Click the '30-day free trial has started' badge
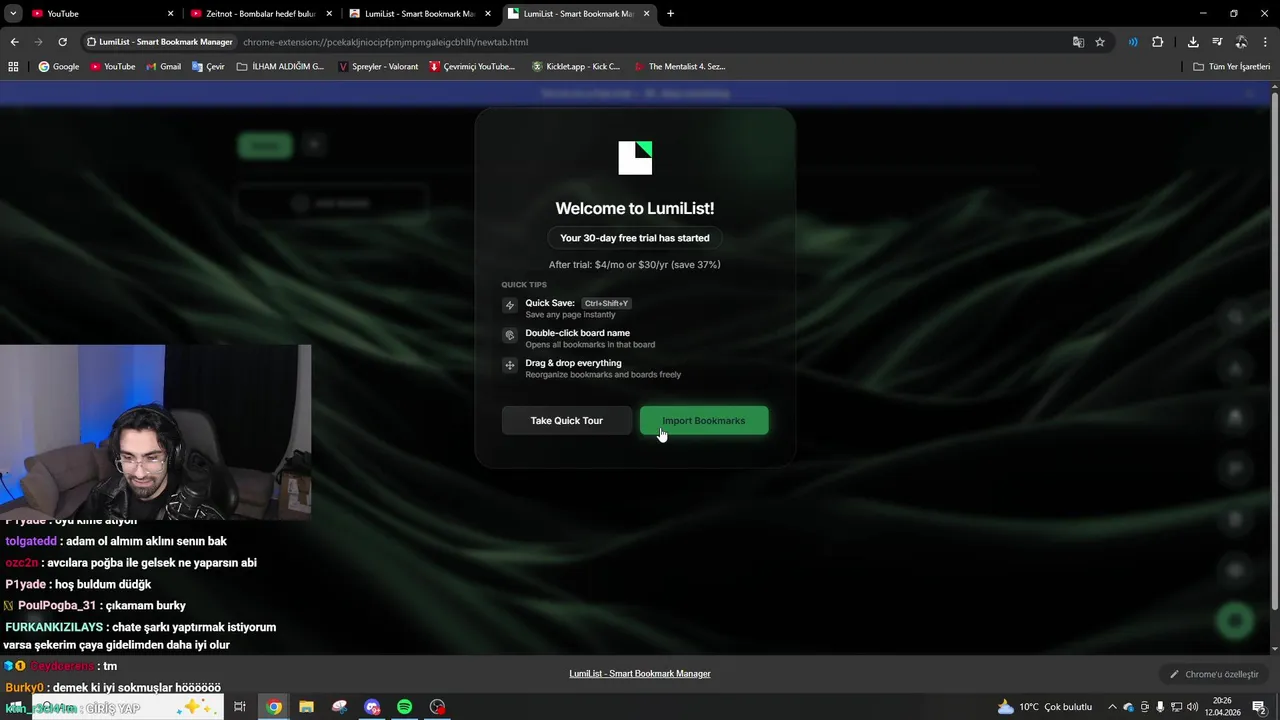 (x=635, y=238)
